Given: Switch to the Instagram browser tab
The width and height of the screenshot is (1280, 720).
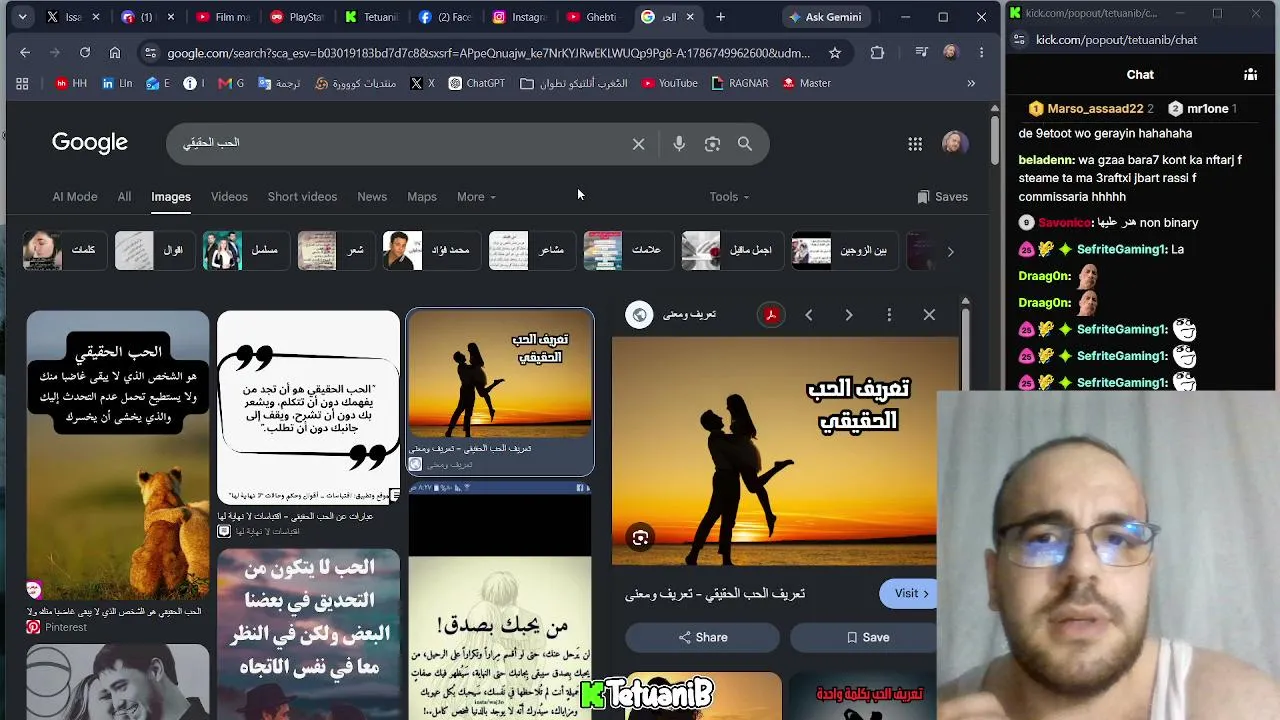Looking at the screenshot, I should pos(520,17).
